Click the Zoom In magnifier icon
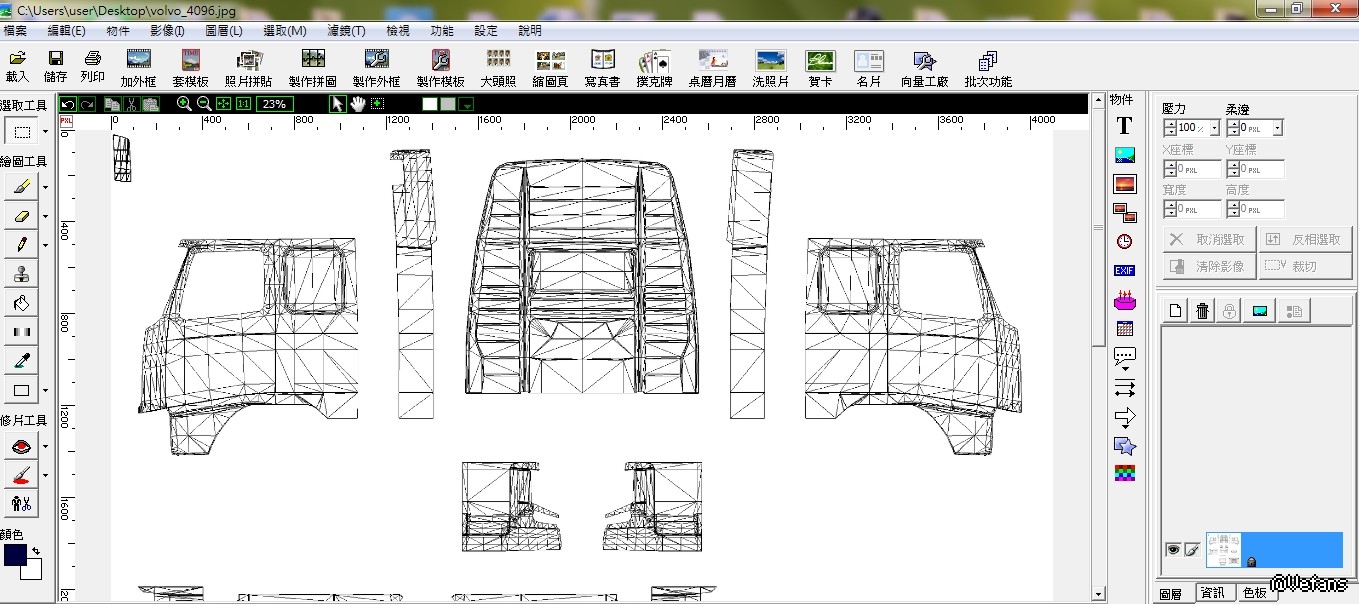 (184, 104)
